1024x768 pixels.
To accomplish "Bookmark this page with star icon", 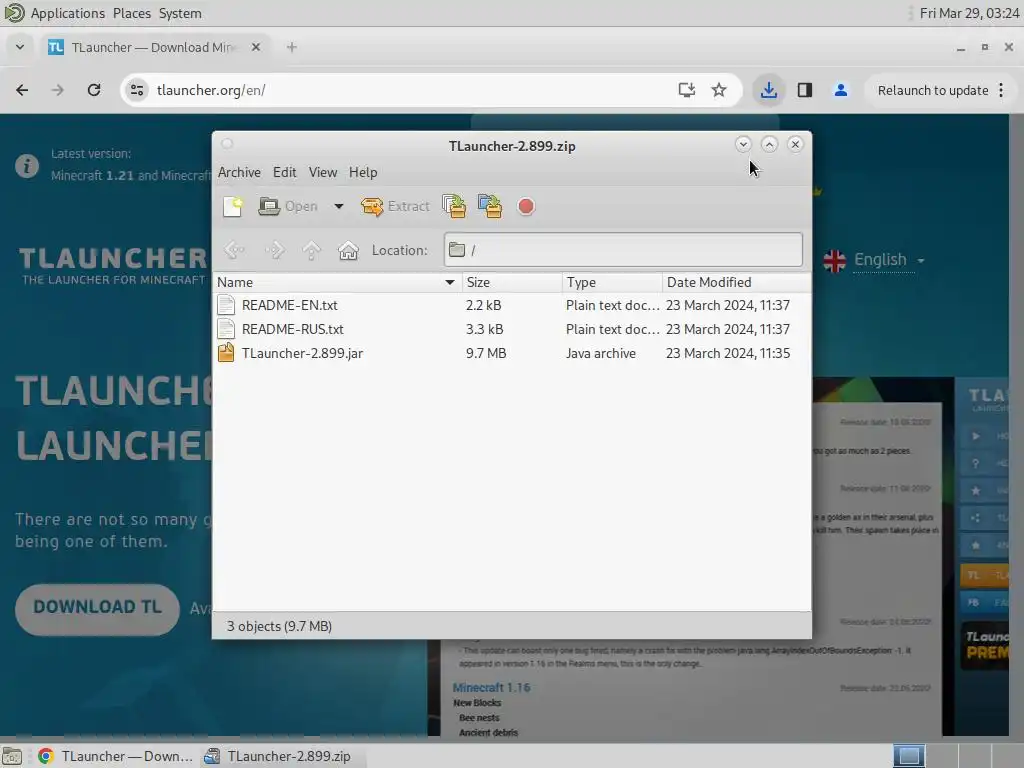I will [719, 90].
